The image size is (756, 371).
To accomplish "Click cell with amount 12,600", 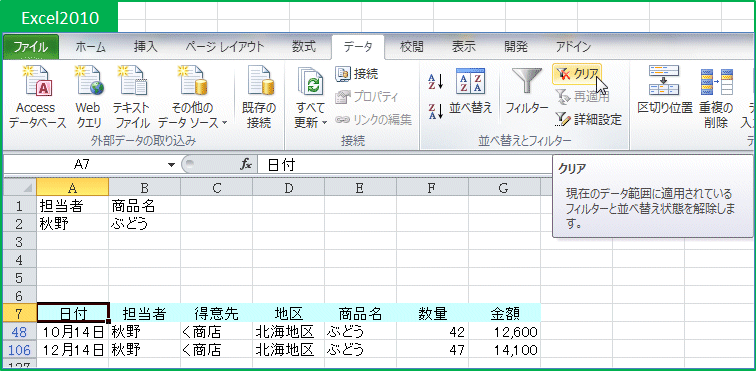I will 504,331.
